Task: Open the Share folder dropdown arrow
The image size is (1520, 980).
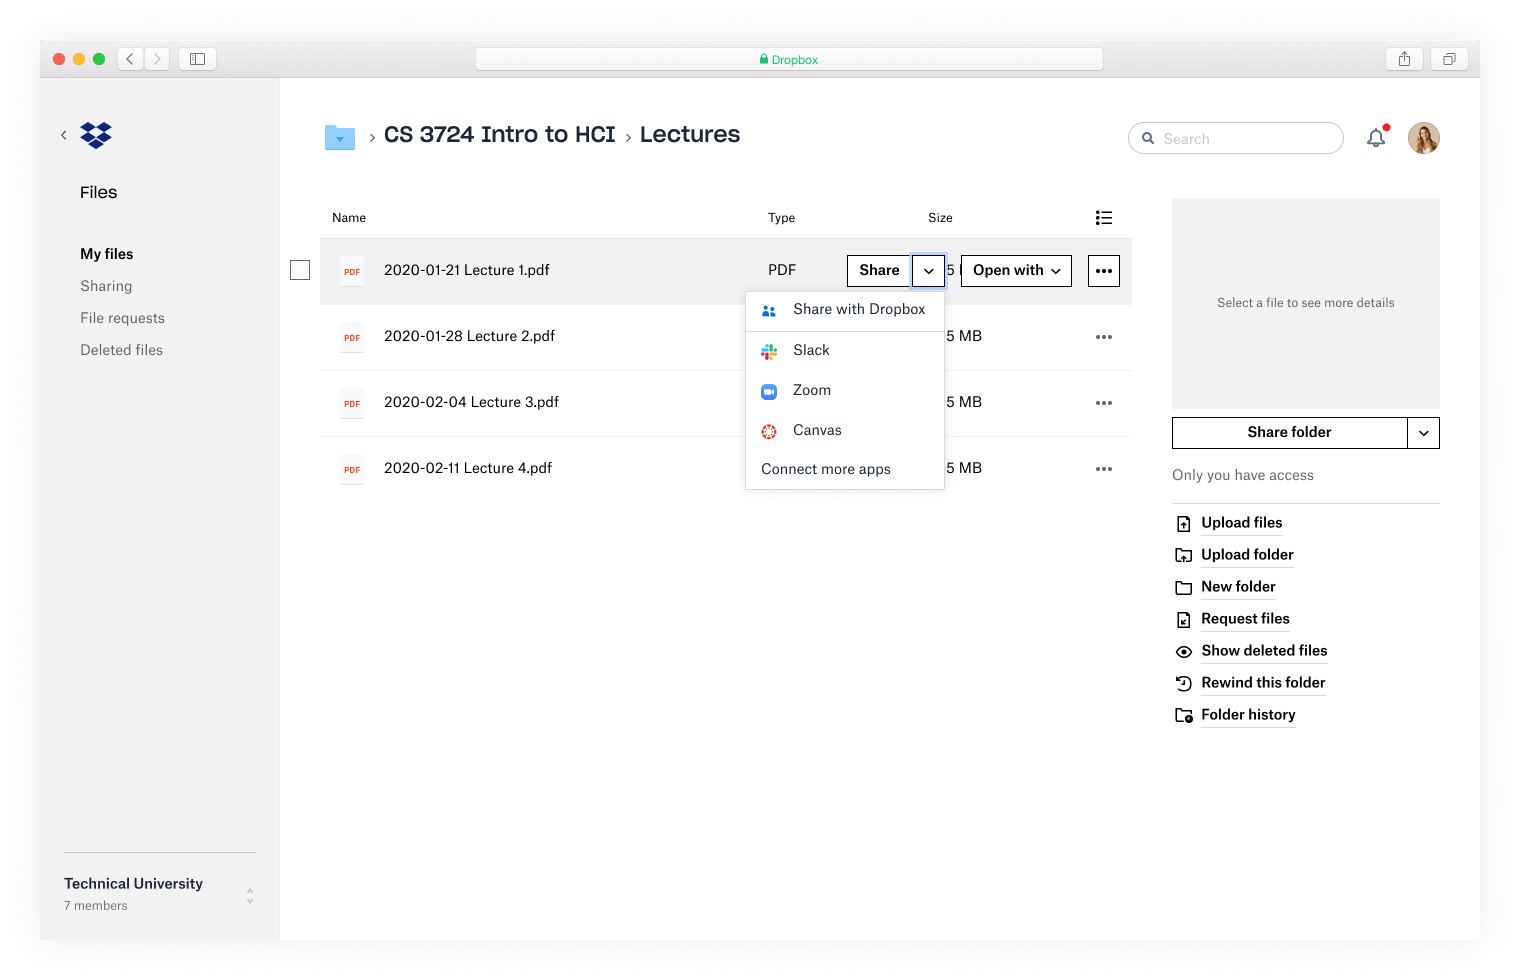Action: pos(1423,433)
